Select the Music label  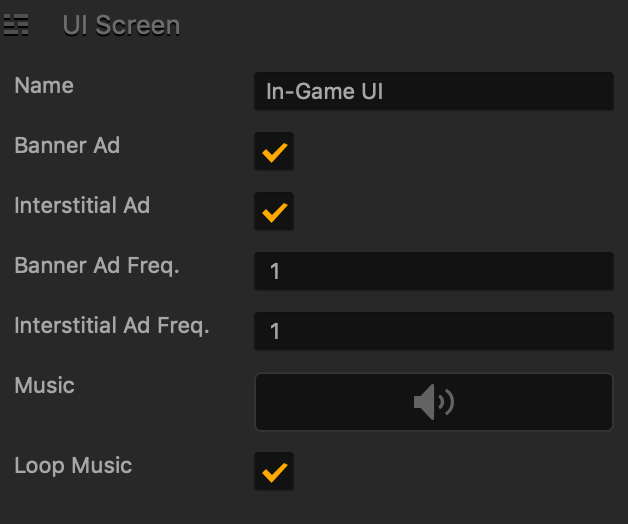click(x=45, y=385)
